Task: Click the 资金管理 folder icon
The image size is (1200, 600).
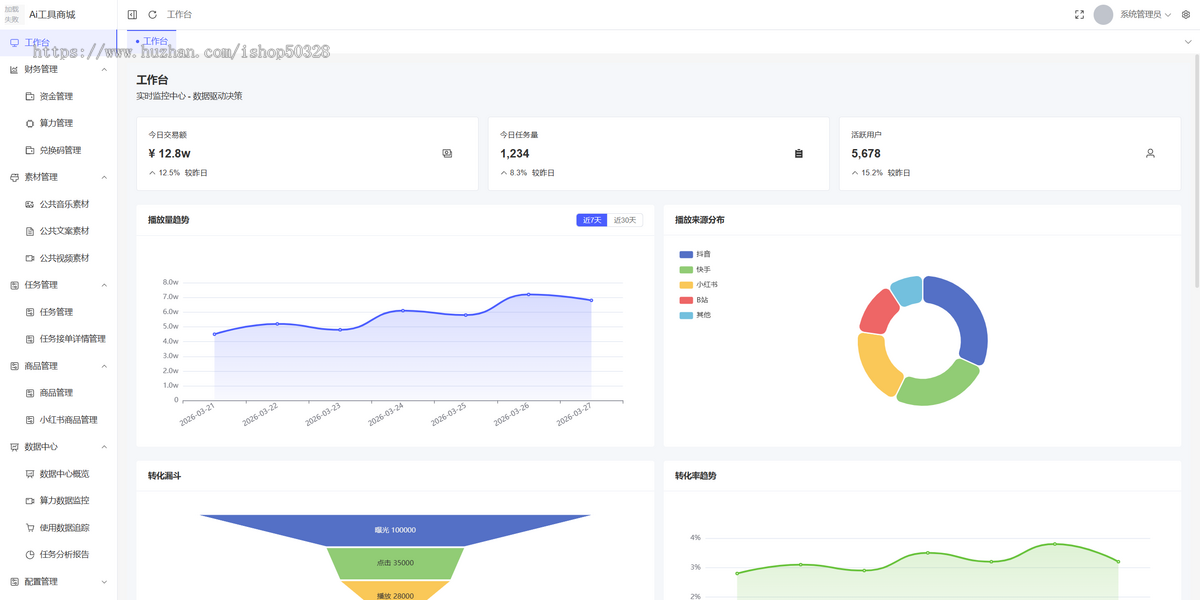Action: coord(30,96)
